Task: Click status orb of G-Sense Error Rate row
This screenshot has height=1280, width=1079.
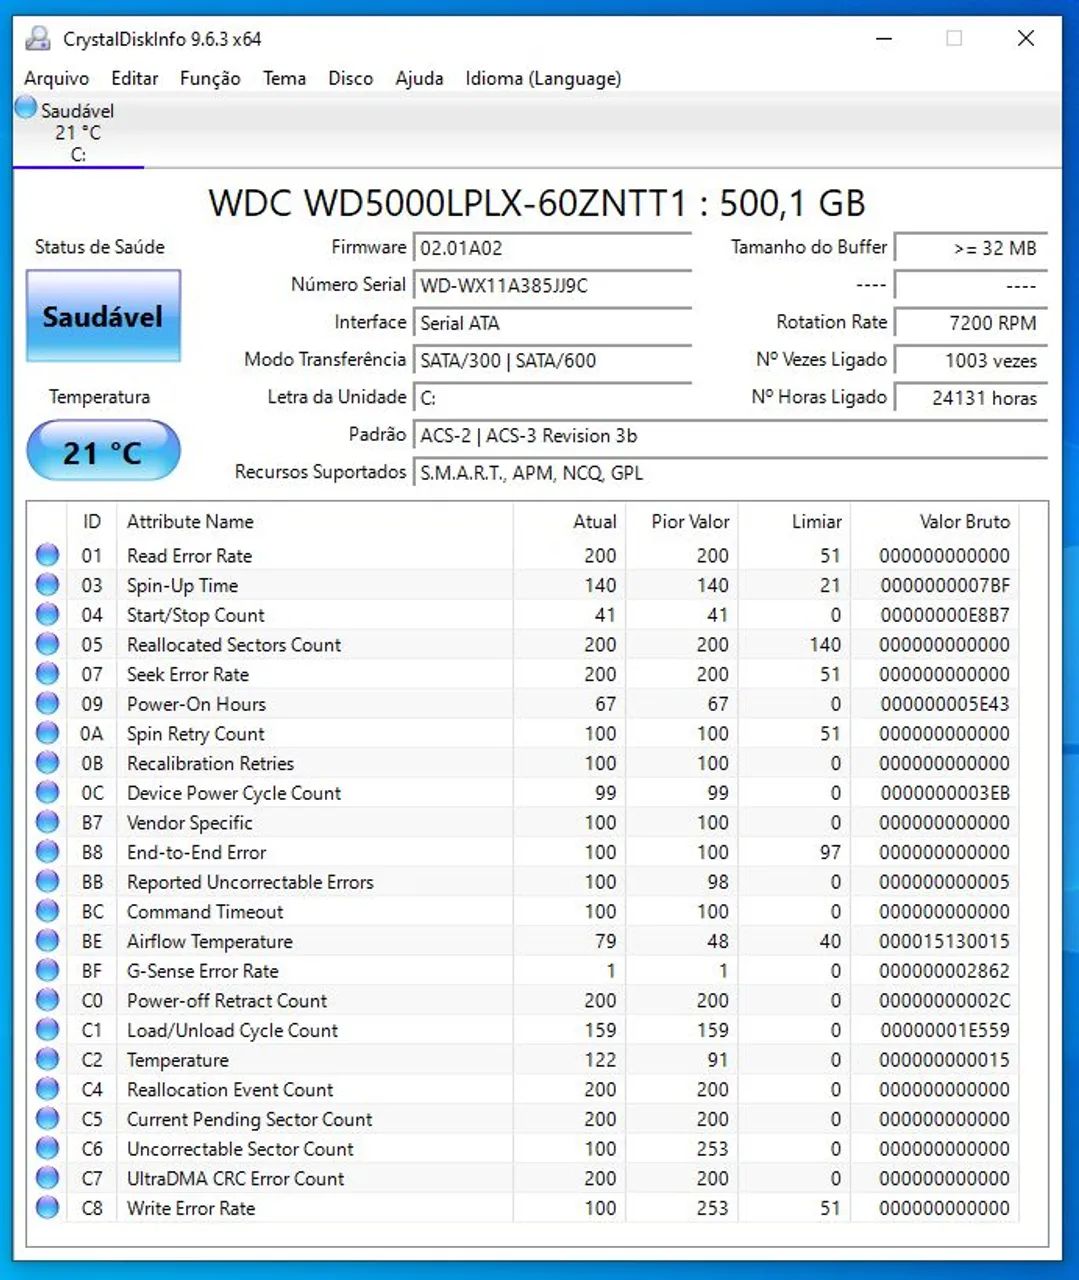Action: (x=47, y=971)
